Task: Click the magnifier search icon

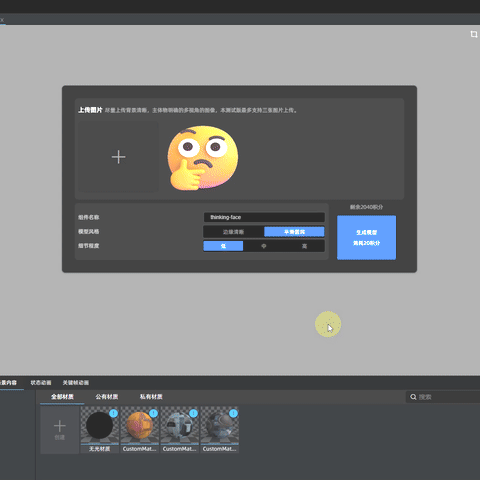Action: tap(413, 397)
